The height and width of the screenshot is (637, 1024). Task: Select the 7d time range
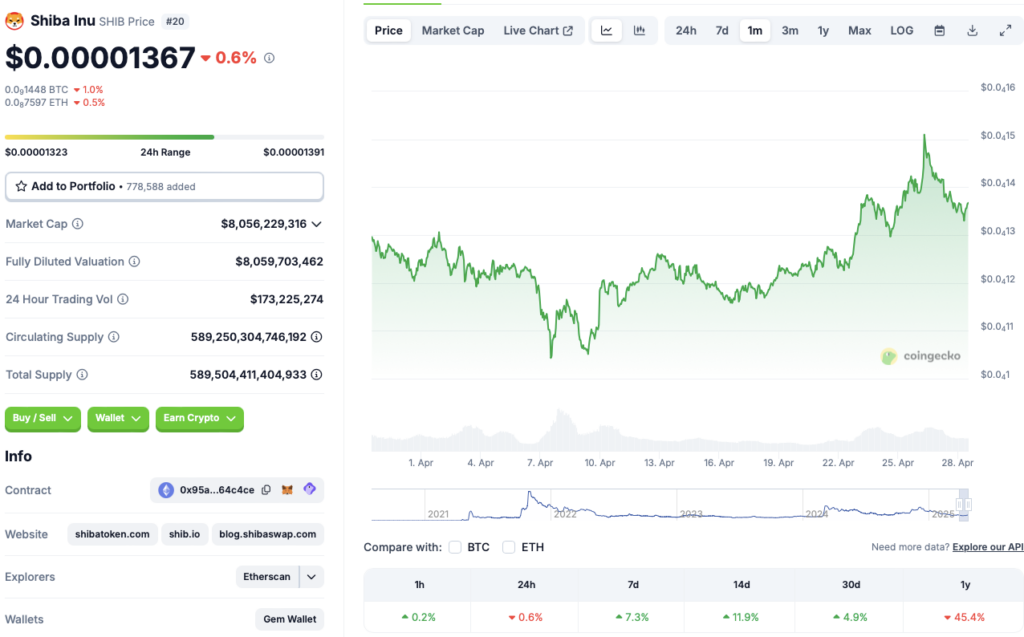coord(722,31)
